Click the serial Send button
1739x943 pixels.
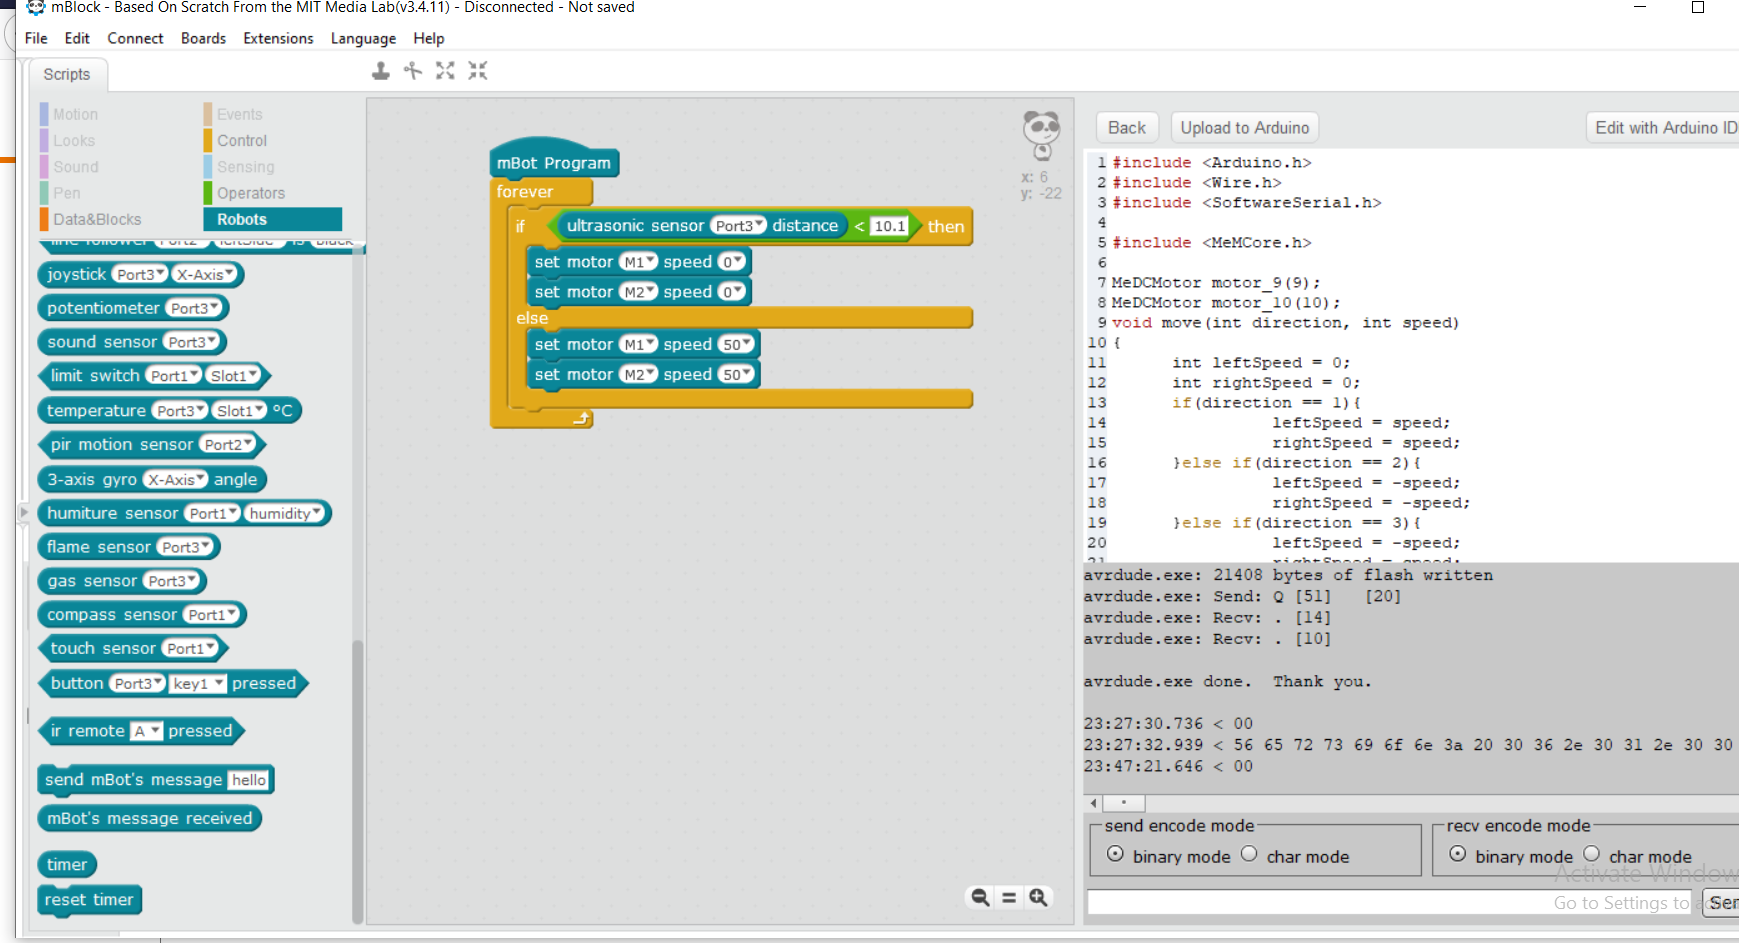click(x=1721, y=902)
